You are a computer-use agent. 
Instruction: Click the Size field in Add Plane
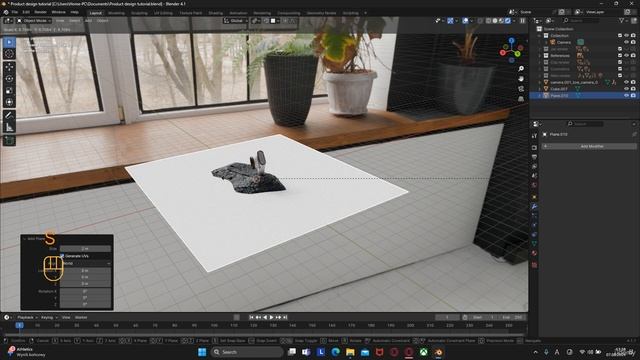coord(85,249)
